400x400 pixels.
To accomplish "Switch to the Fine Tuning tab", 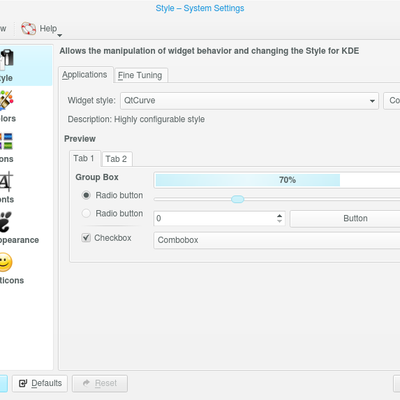I will pyautogui.click(x=140, y=75).
